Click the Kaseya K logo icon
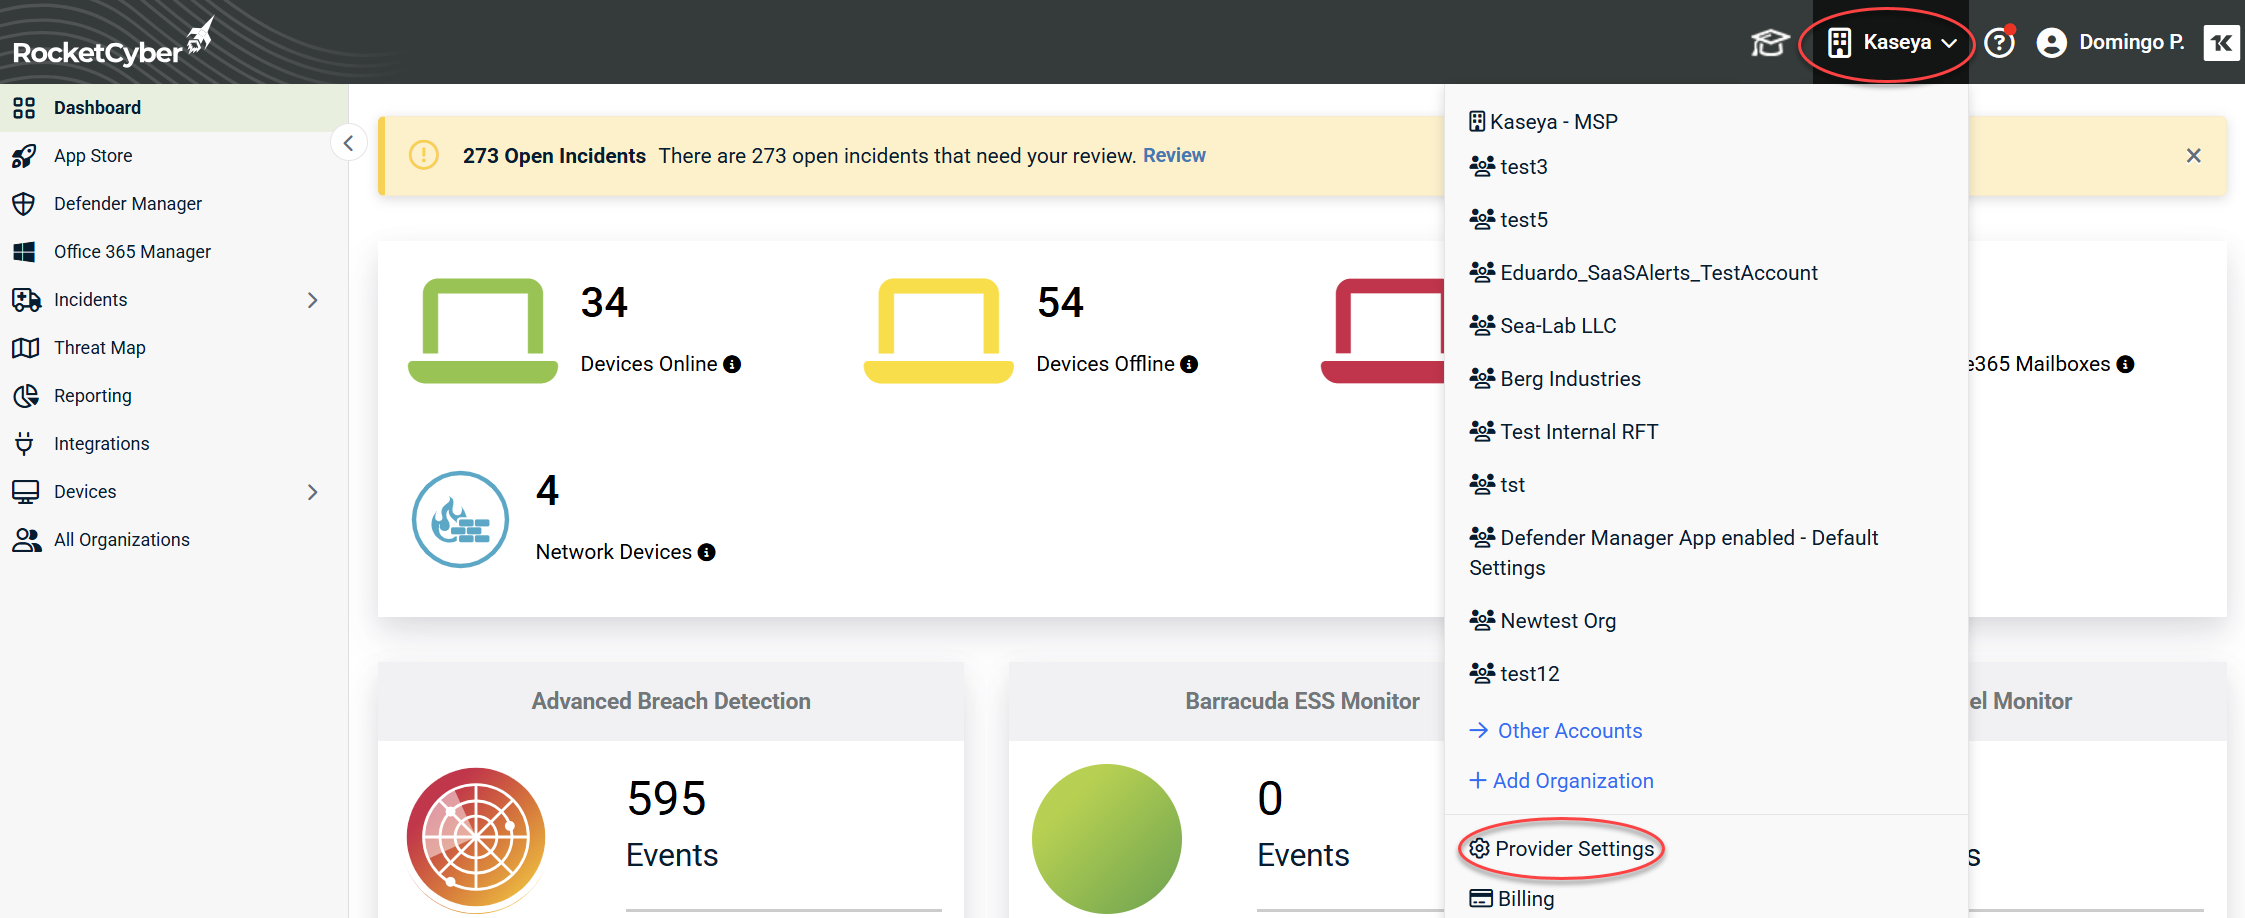The image size is (2245, 918). 2221,43
